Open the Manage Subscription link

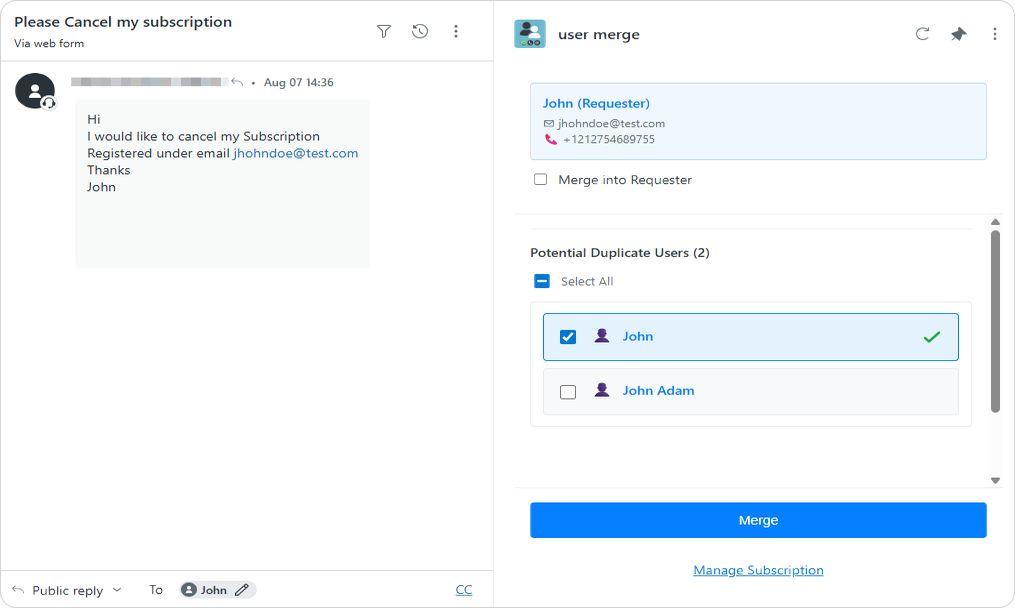pyautogui.click(x=758, y=570)
